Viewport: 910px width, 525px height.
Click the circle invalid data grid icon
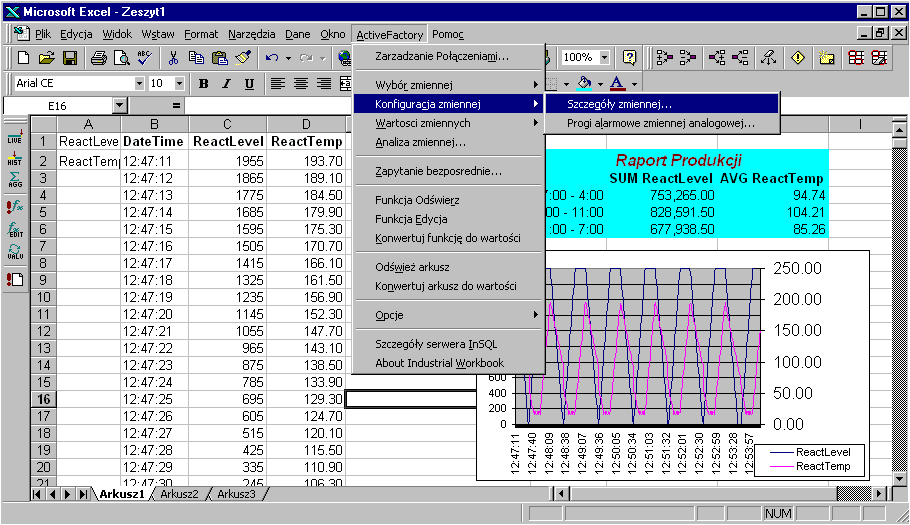pyautogui.click(x=856, y=57)
